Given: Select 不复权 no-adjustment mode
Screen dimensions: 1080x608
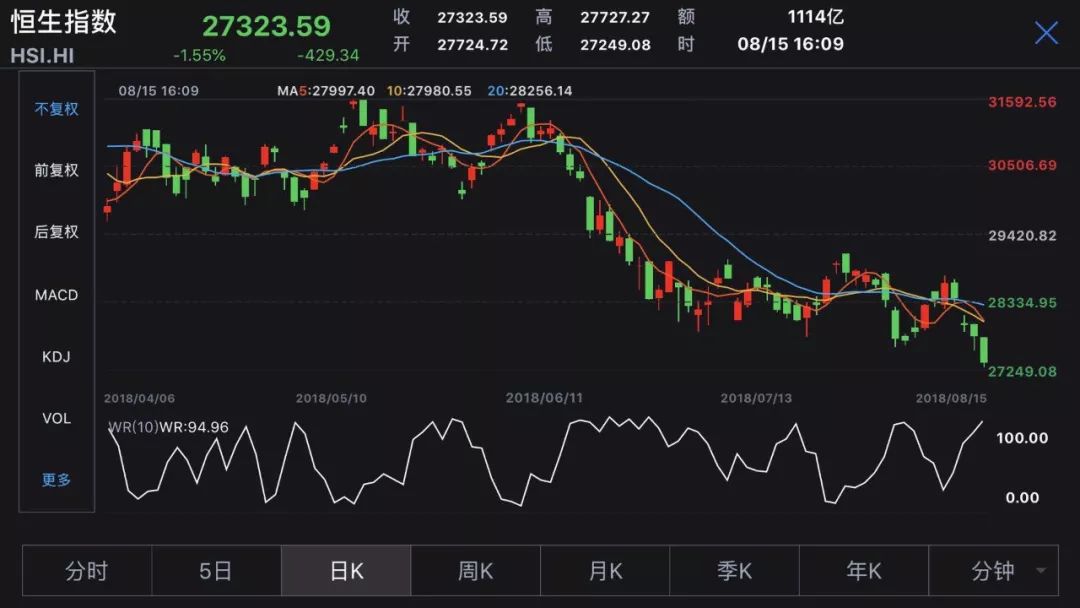Looking at the screenshot, I should tap(55, 108).
